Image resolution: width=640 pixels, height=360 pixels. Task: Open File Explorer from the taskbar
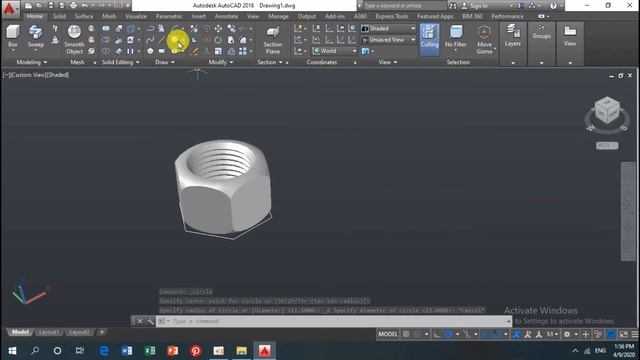coord(242,351)
